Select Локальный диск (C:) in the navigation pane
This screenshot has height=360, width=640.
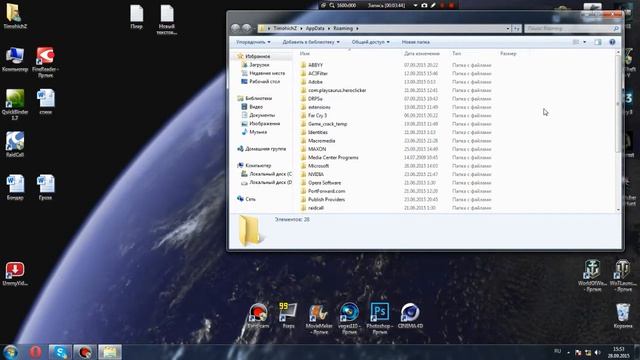tap(270, 174)
